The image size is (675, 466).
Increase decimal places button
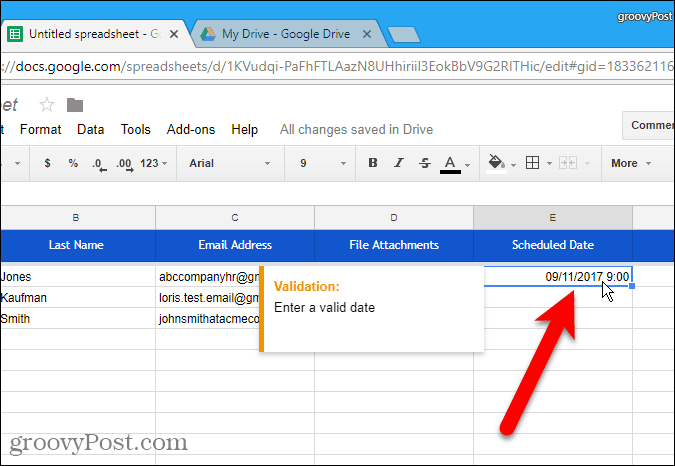(125, 164)
